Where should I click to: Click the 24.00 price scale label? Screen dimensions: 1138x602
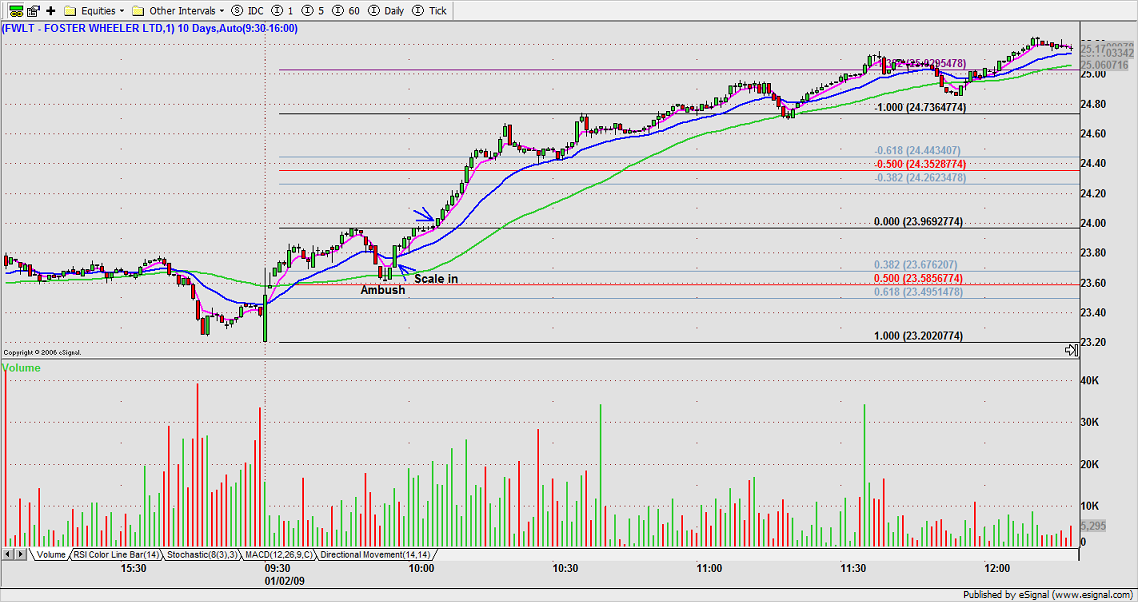click(1094, 223)
